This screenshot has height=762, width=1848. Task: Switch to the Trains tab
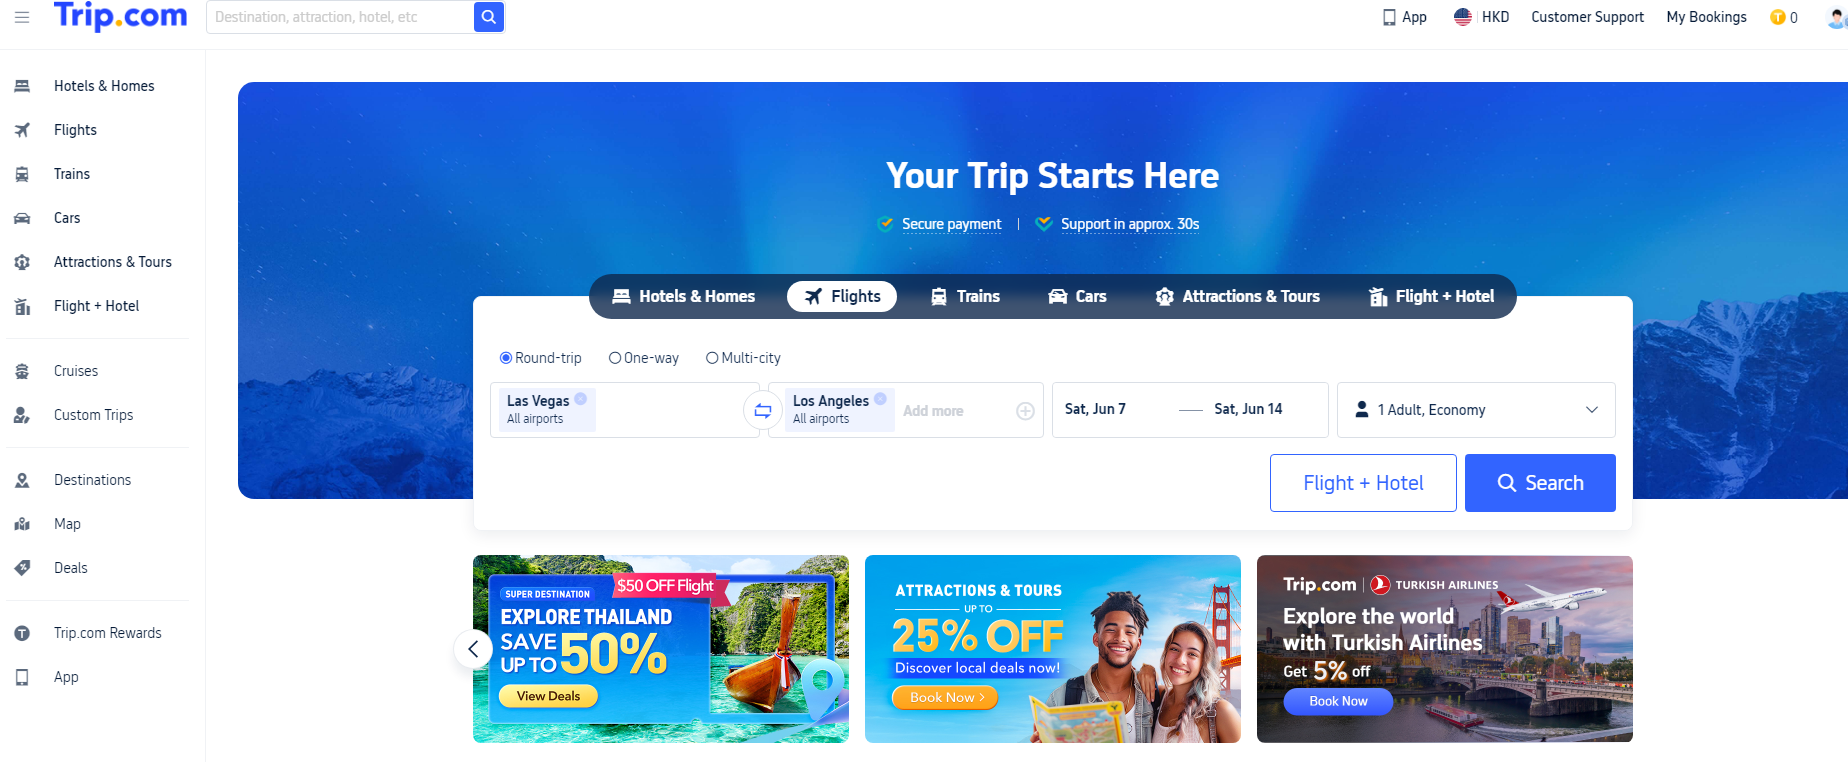point(966,296)
